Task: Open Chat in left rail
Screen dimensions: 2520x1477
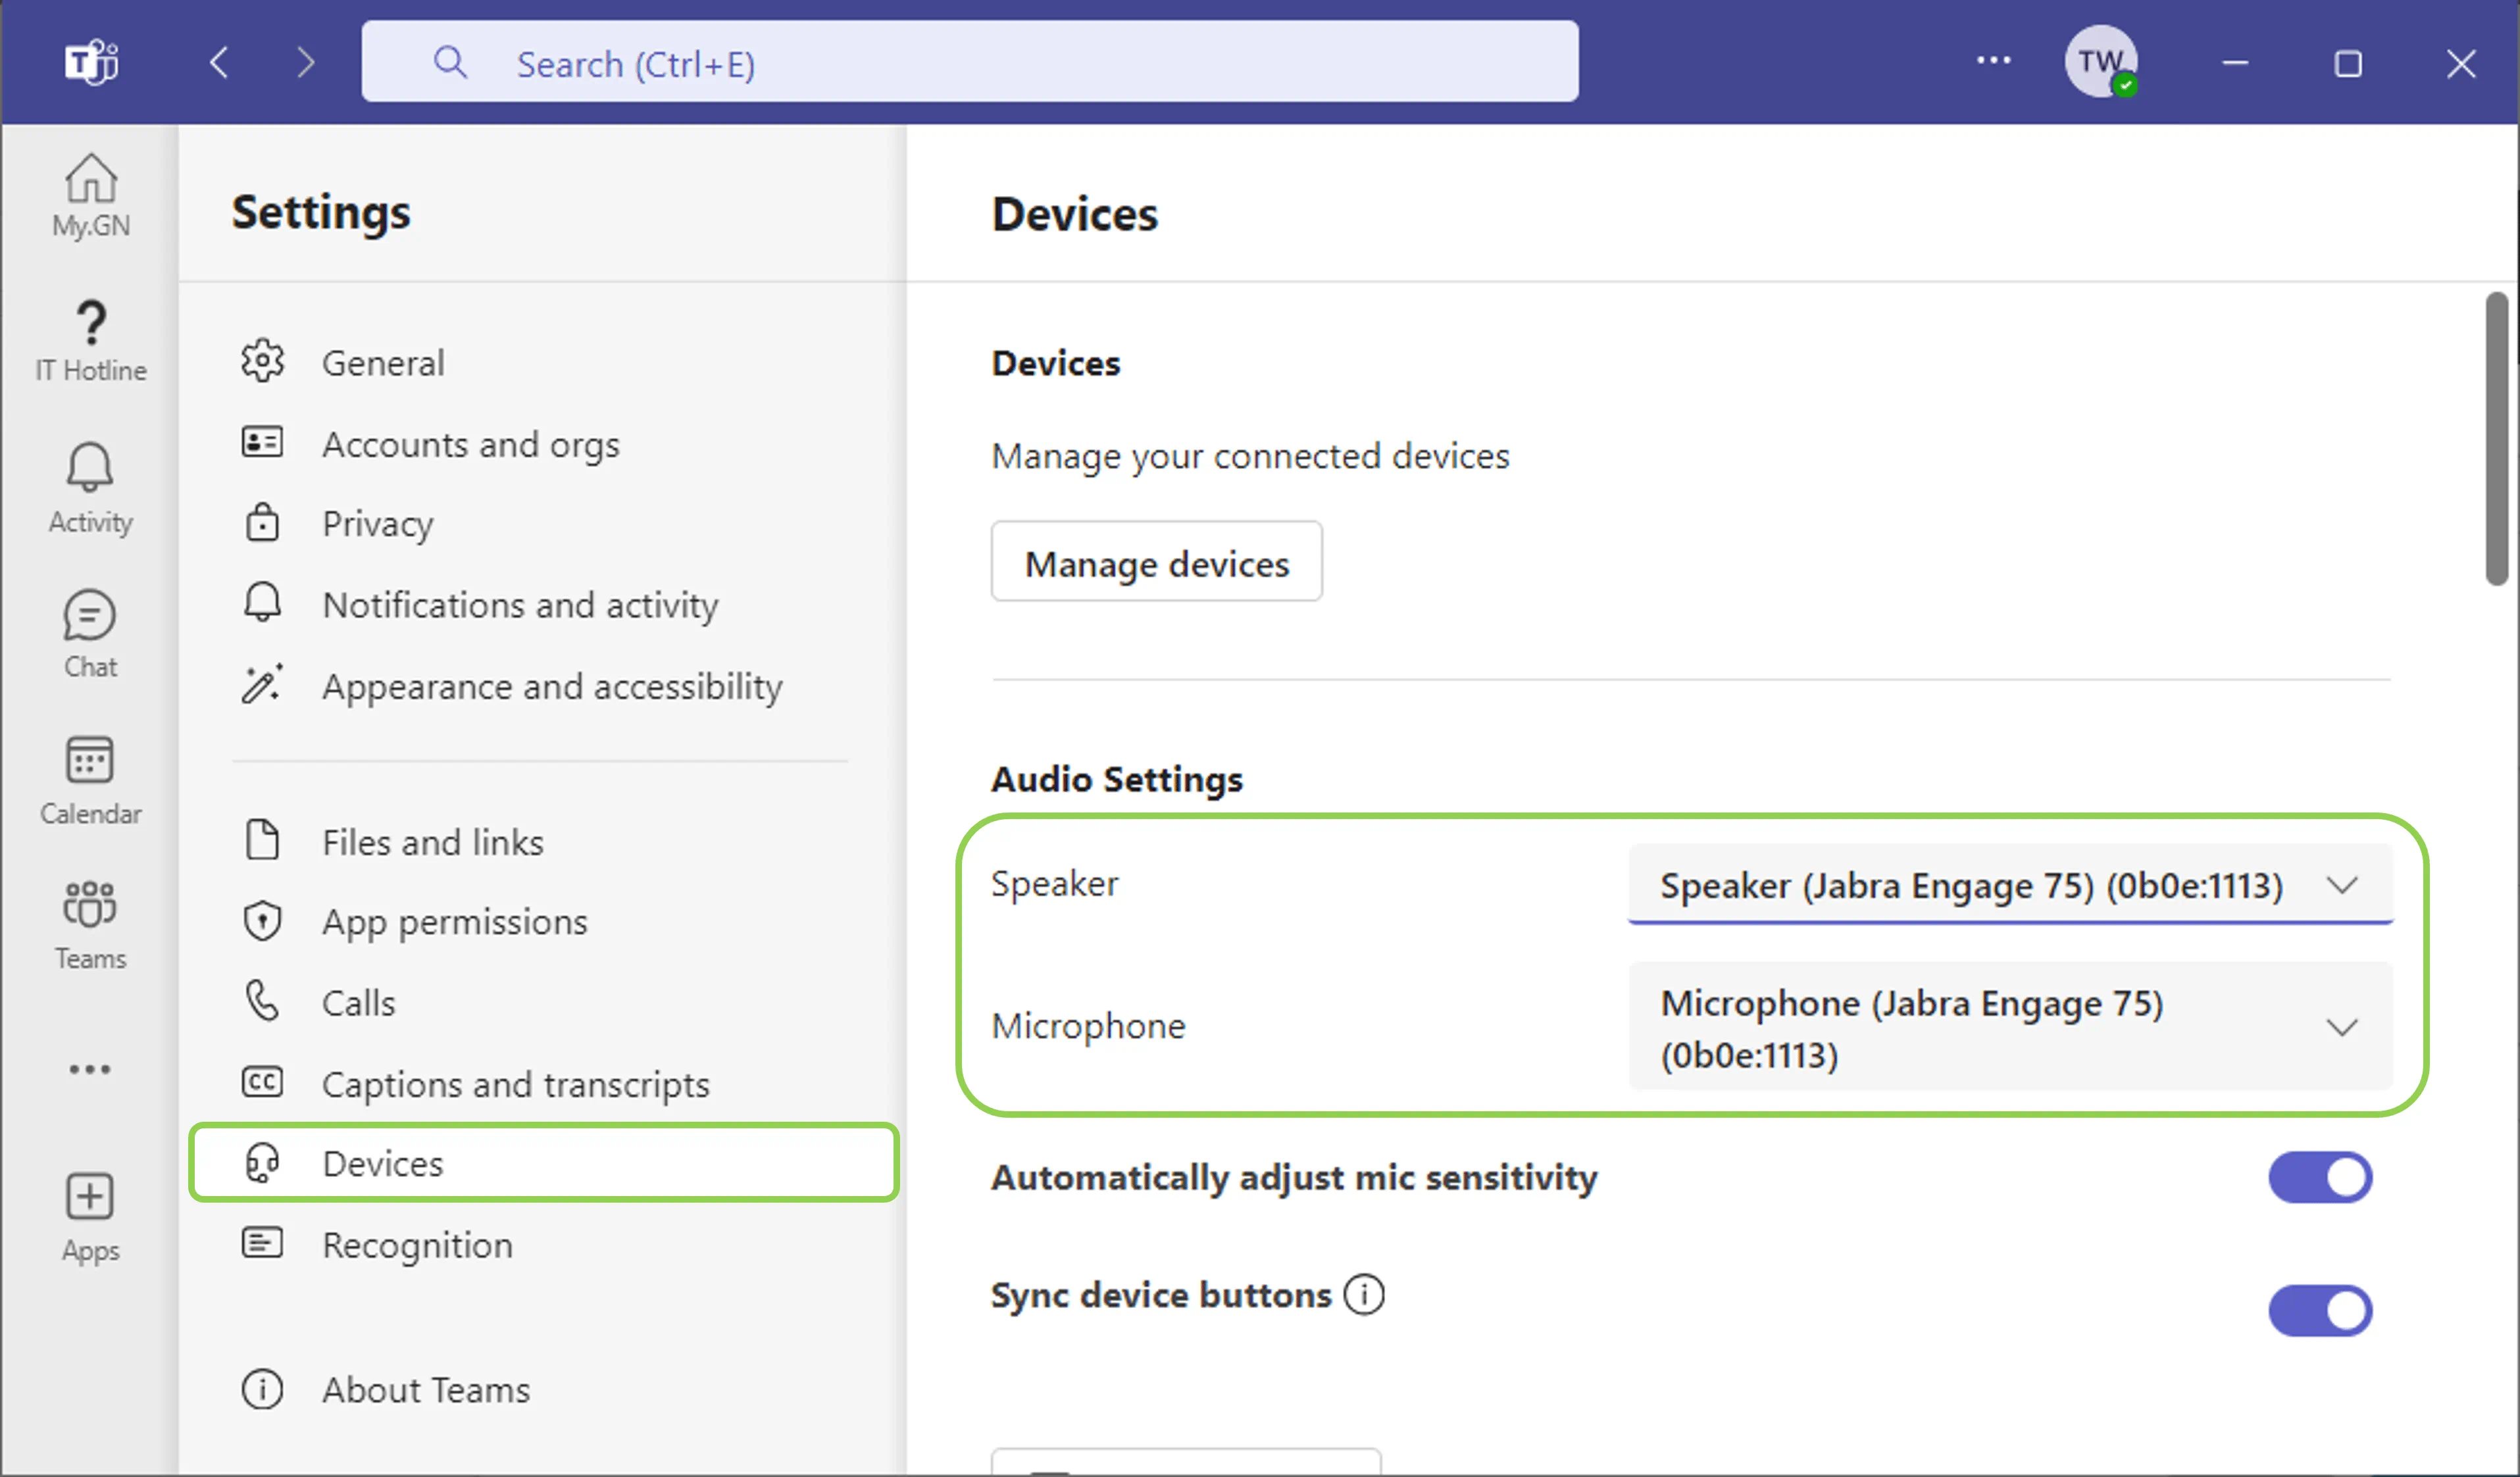Action: (x=90, y=634)
